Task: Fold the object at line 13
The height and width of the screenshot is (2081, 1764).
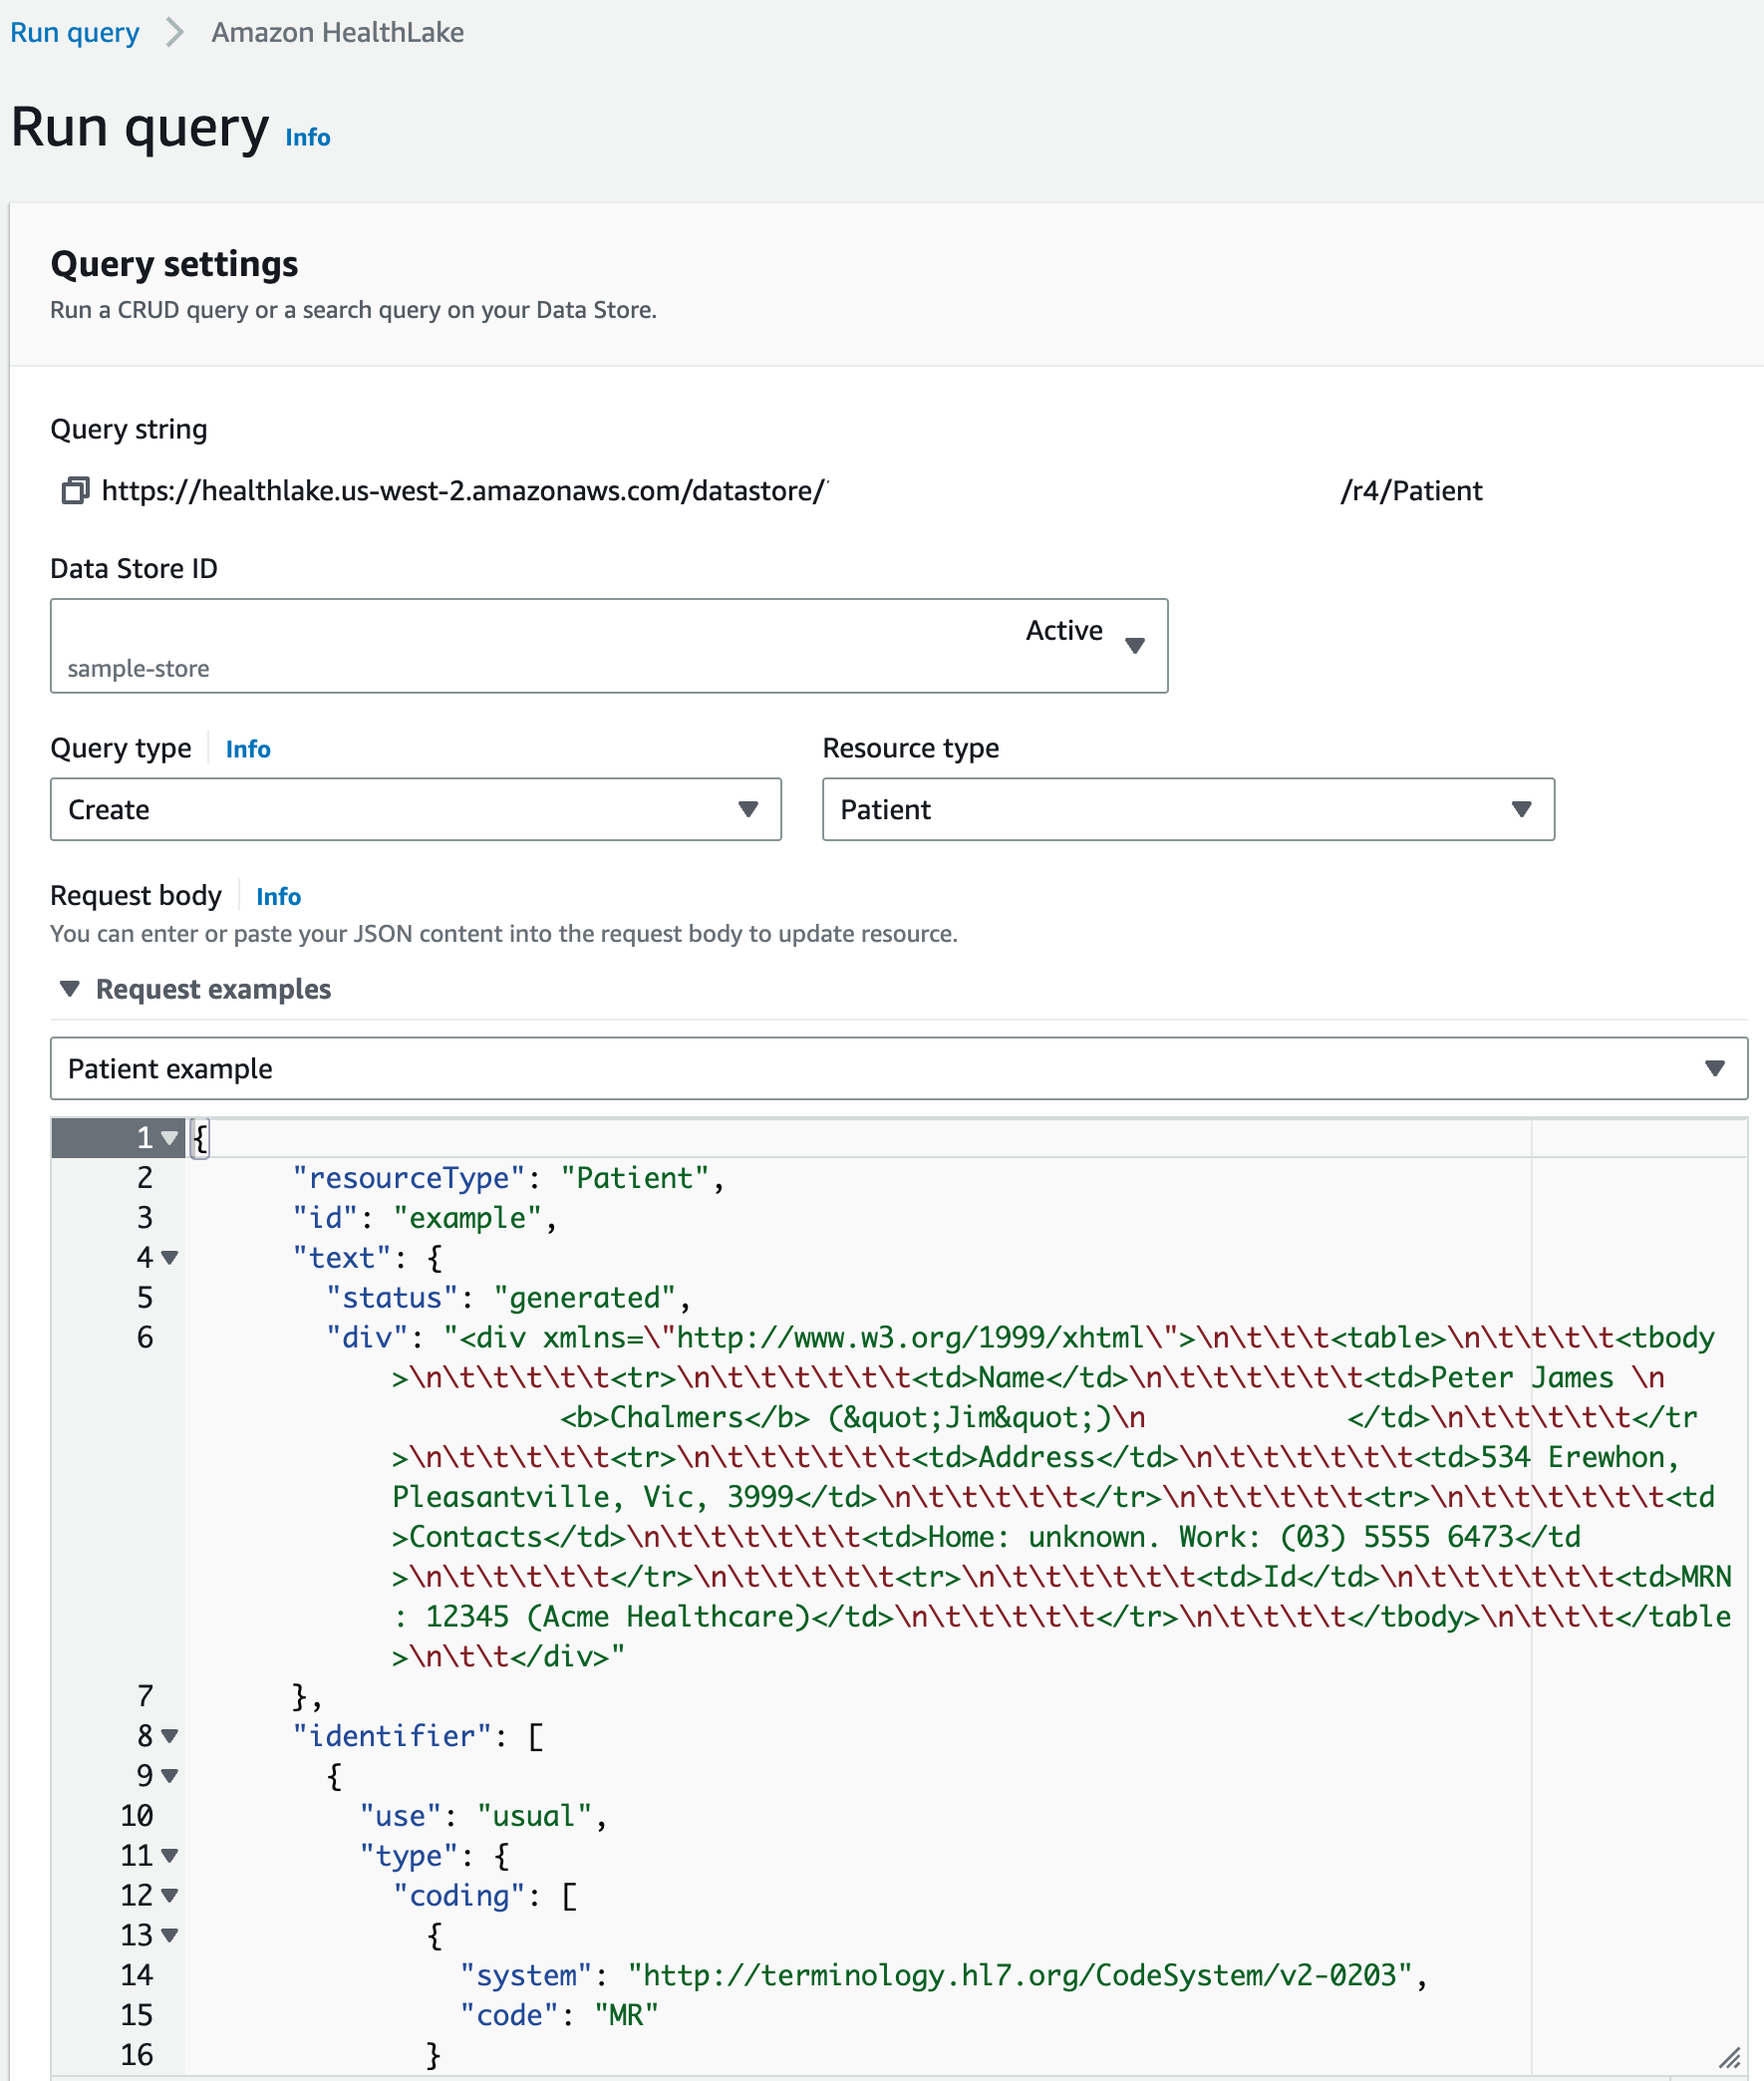Action: point(170,1936)
